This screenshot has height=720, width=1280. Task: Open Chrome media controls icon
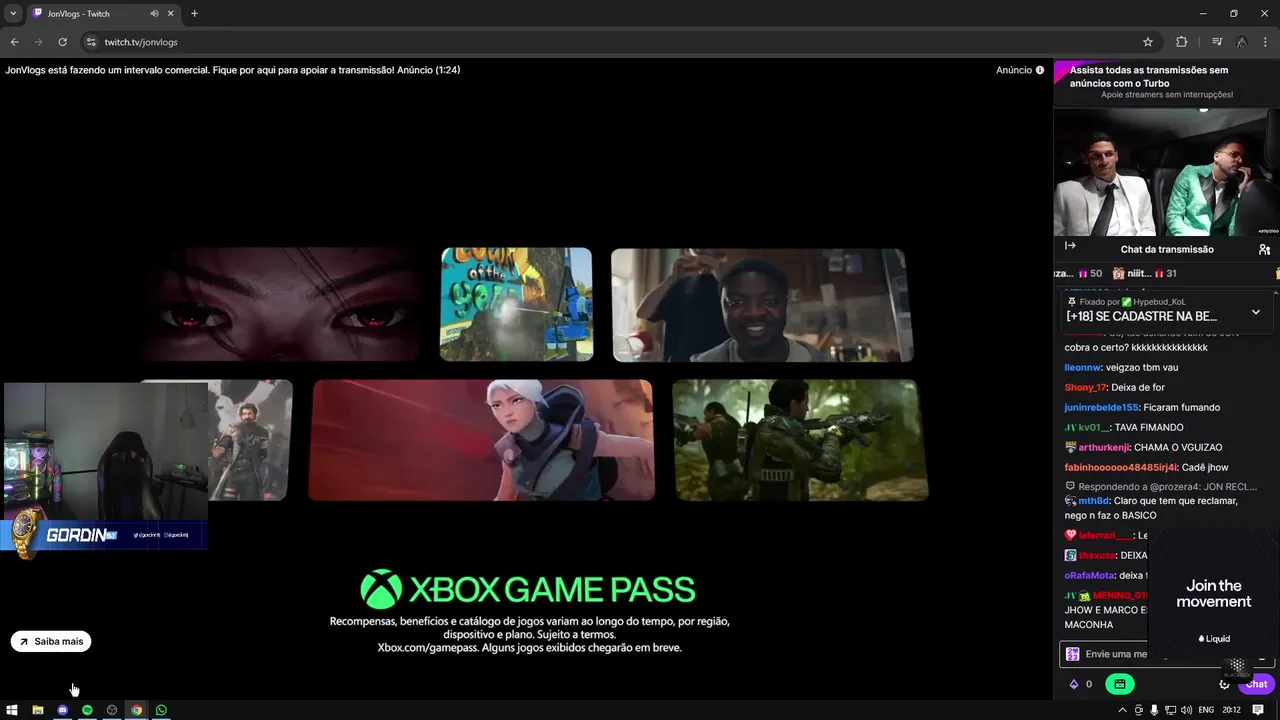click(x=1217, y=42)
